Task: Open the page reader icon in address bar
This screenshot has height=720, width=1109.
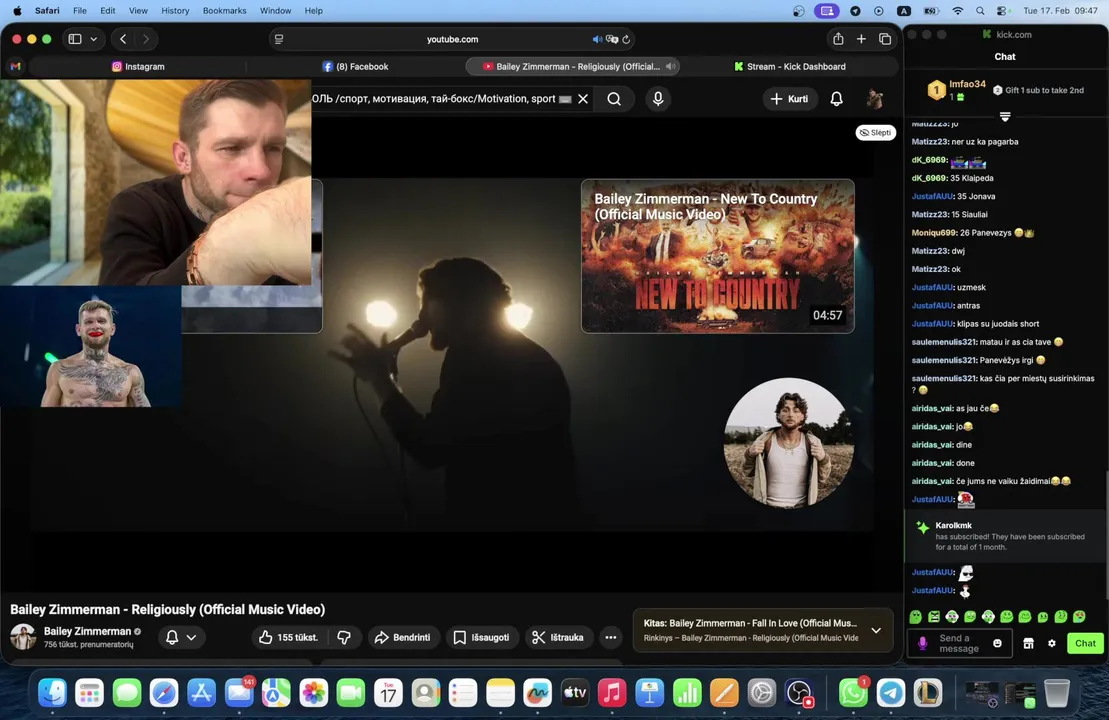Action: tap(279, 39)
